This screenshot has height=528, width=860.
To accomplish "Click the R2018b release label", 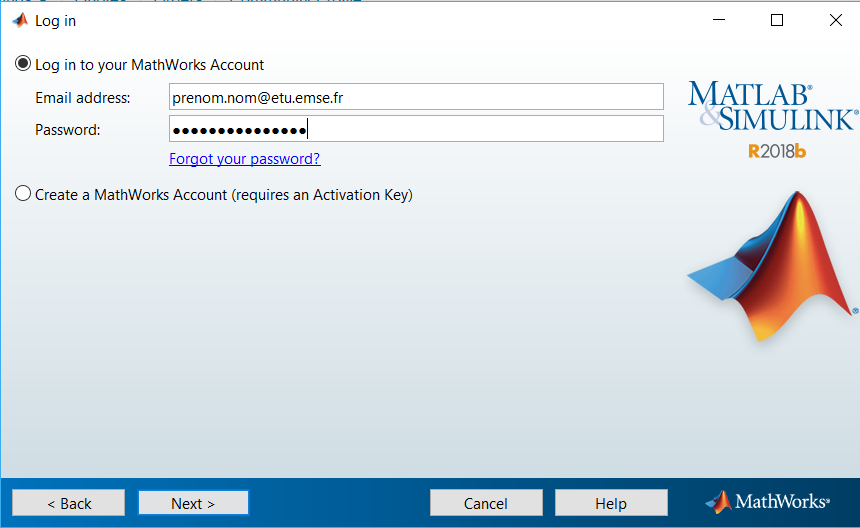I will (776, 151).
